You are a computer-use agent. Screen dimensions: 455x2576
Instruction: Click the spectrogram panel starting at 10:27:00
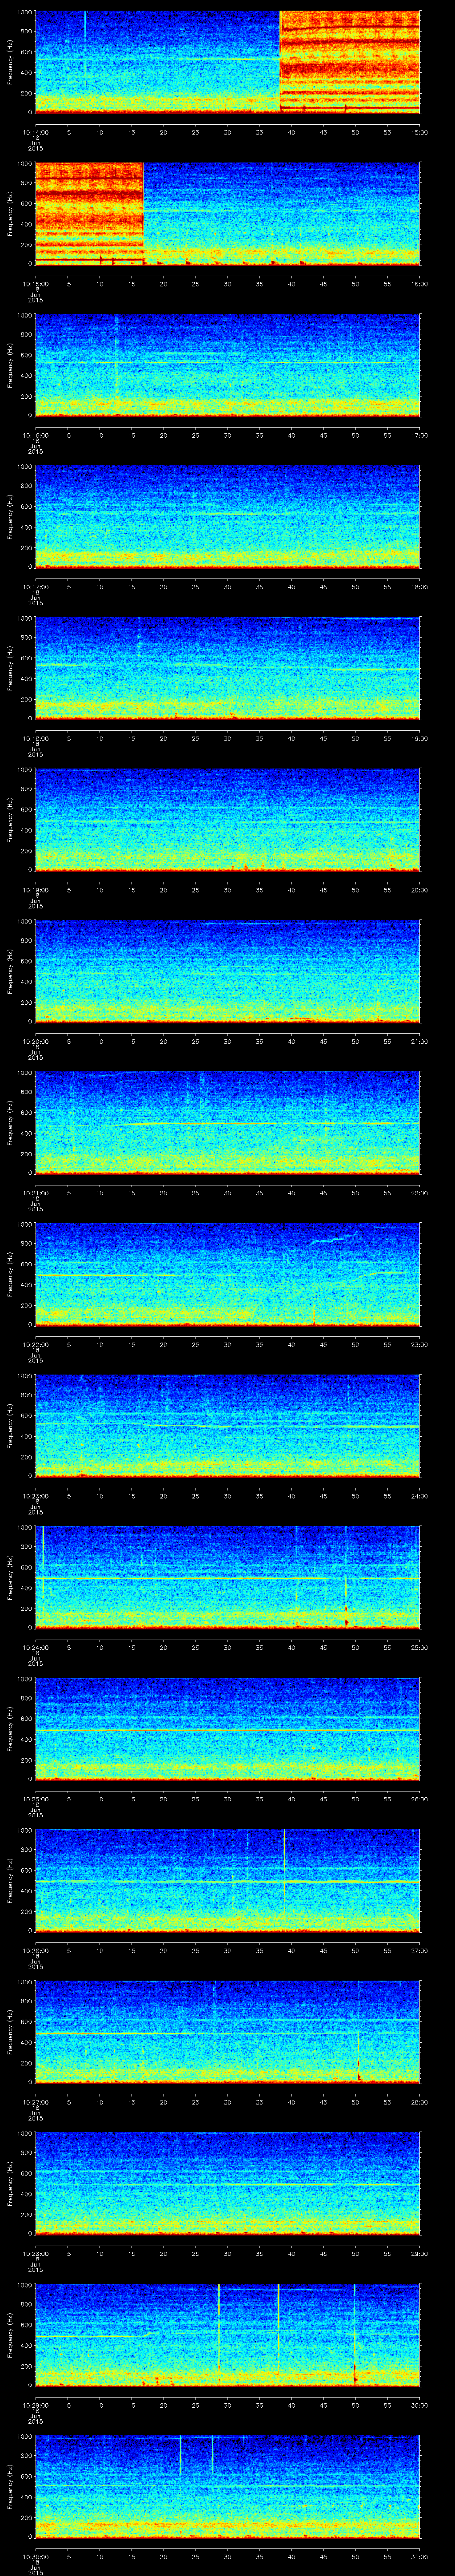click(228, 2032)
